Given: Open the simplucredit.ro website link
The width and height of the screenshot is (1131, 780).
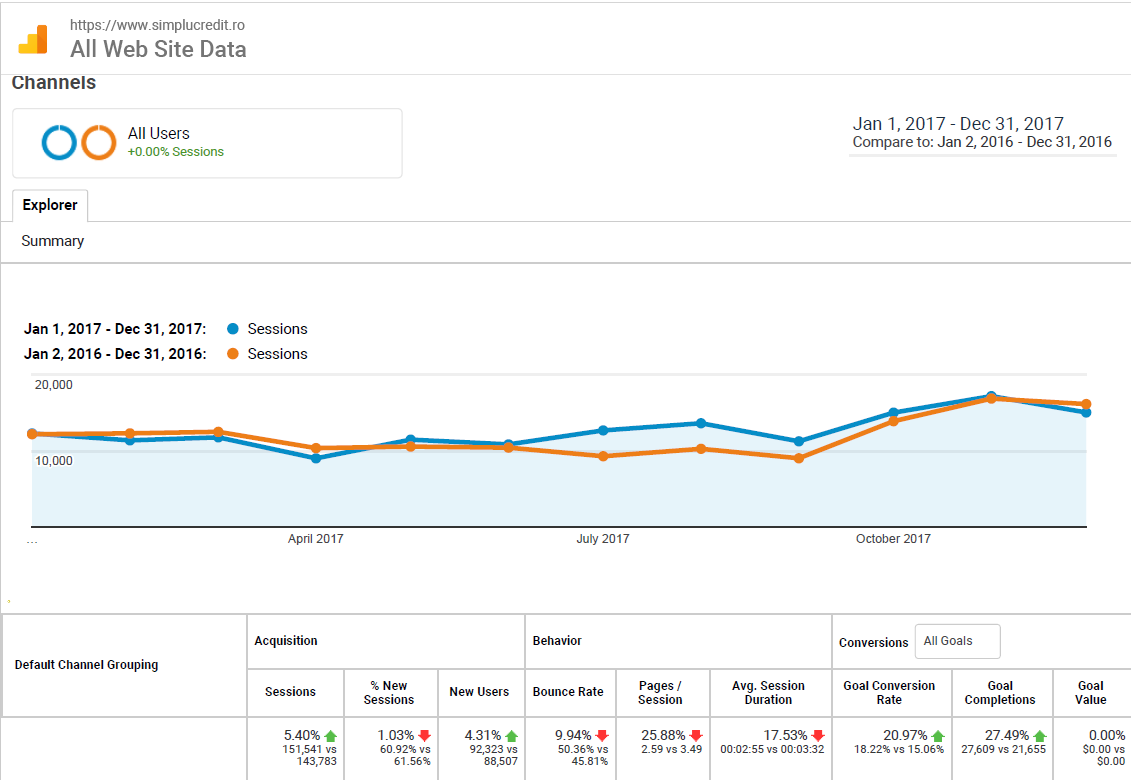Looking at the screenshot, I should point(156,25).
